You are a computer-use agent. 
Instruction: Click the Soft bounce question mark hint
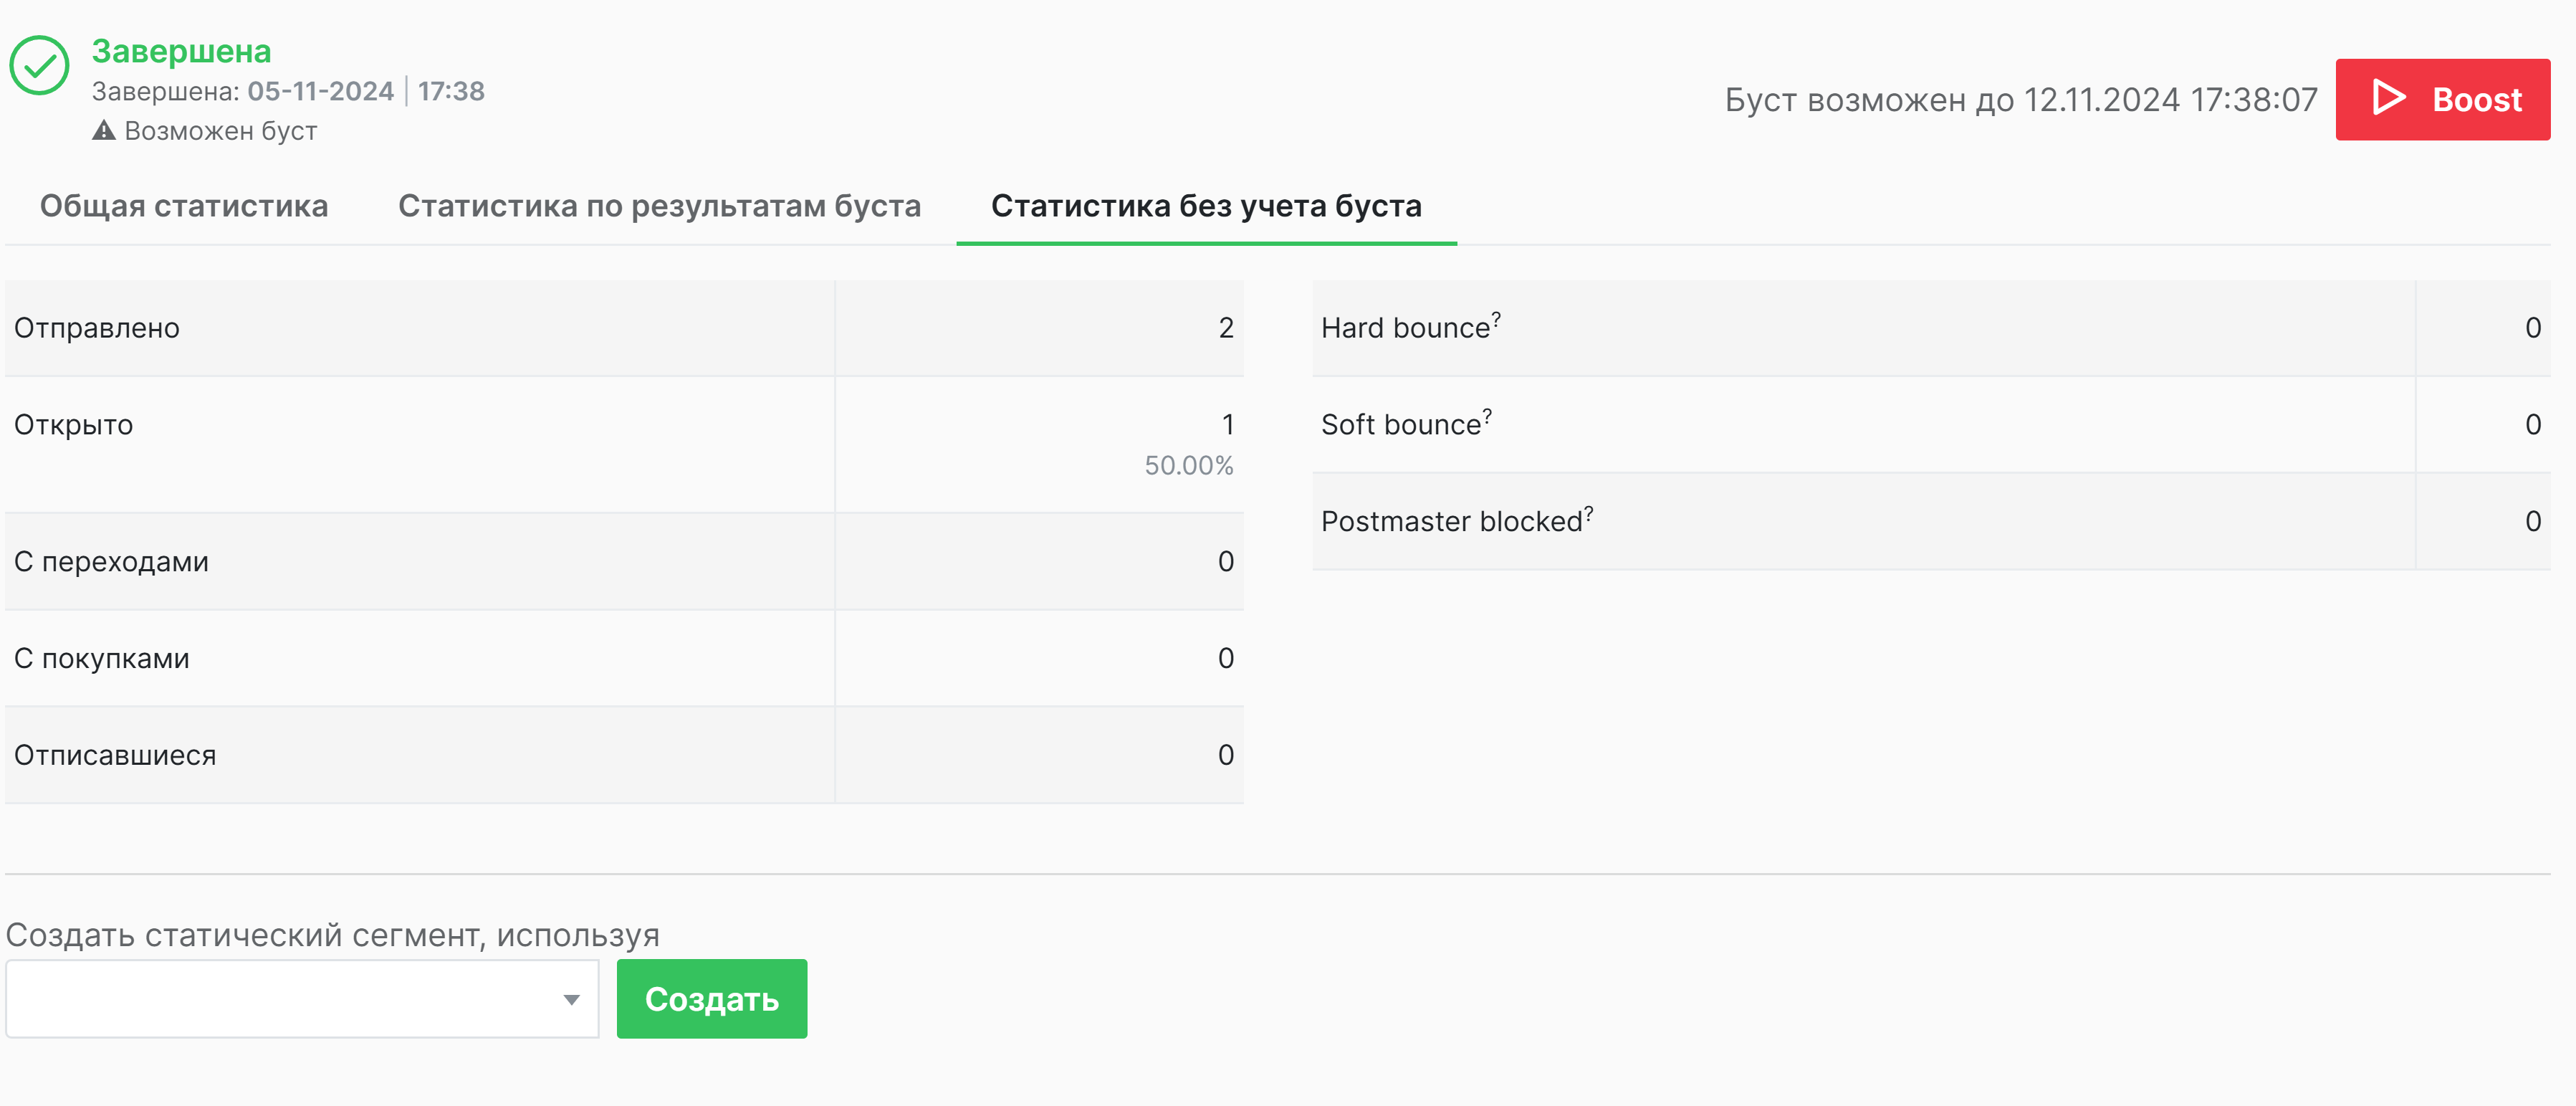(1487, 414)
